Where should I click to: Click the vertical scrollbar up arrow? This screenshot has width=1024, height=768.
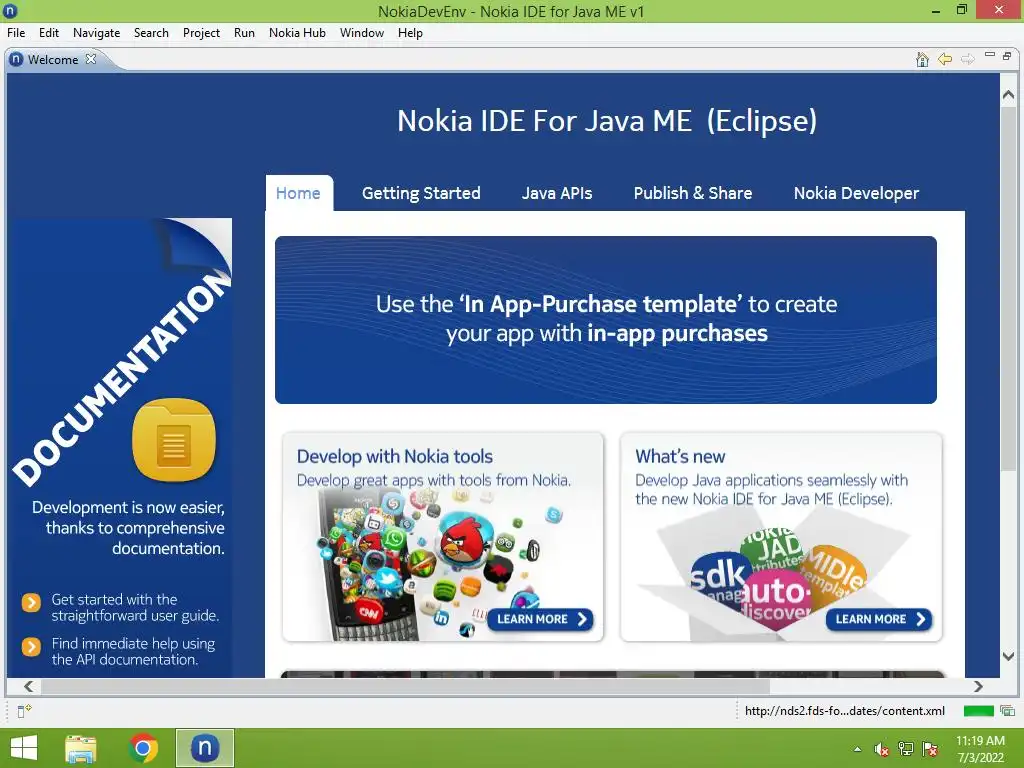[1008, 95]
